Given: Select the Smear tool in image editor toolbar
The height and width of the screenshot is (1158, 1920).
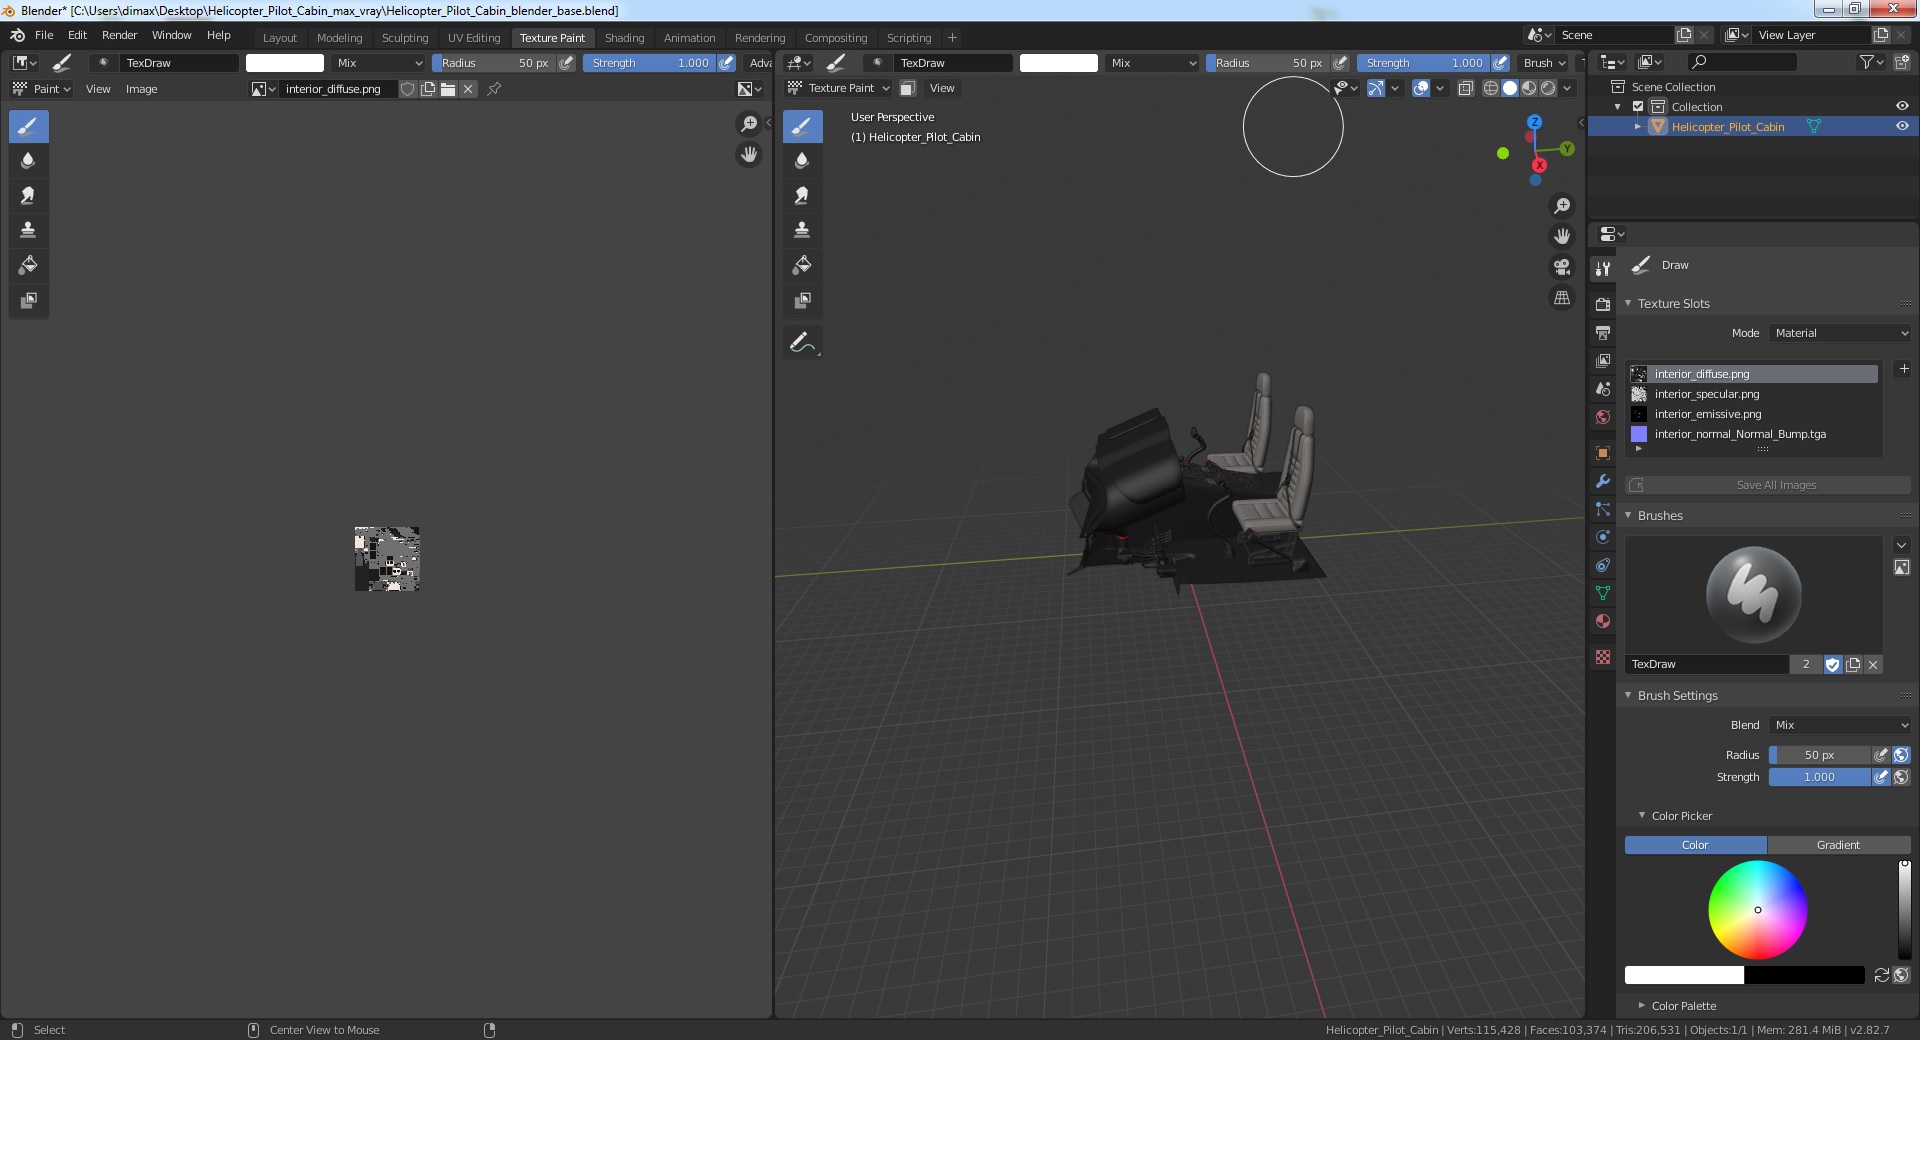Looking at the screenshot, I should (28, 195).
